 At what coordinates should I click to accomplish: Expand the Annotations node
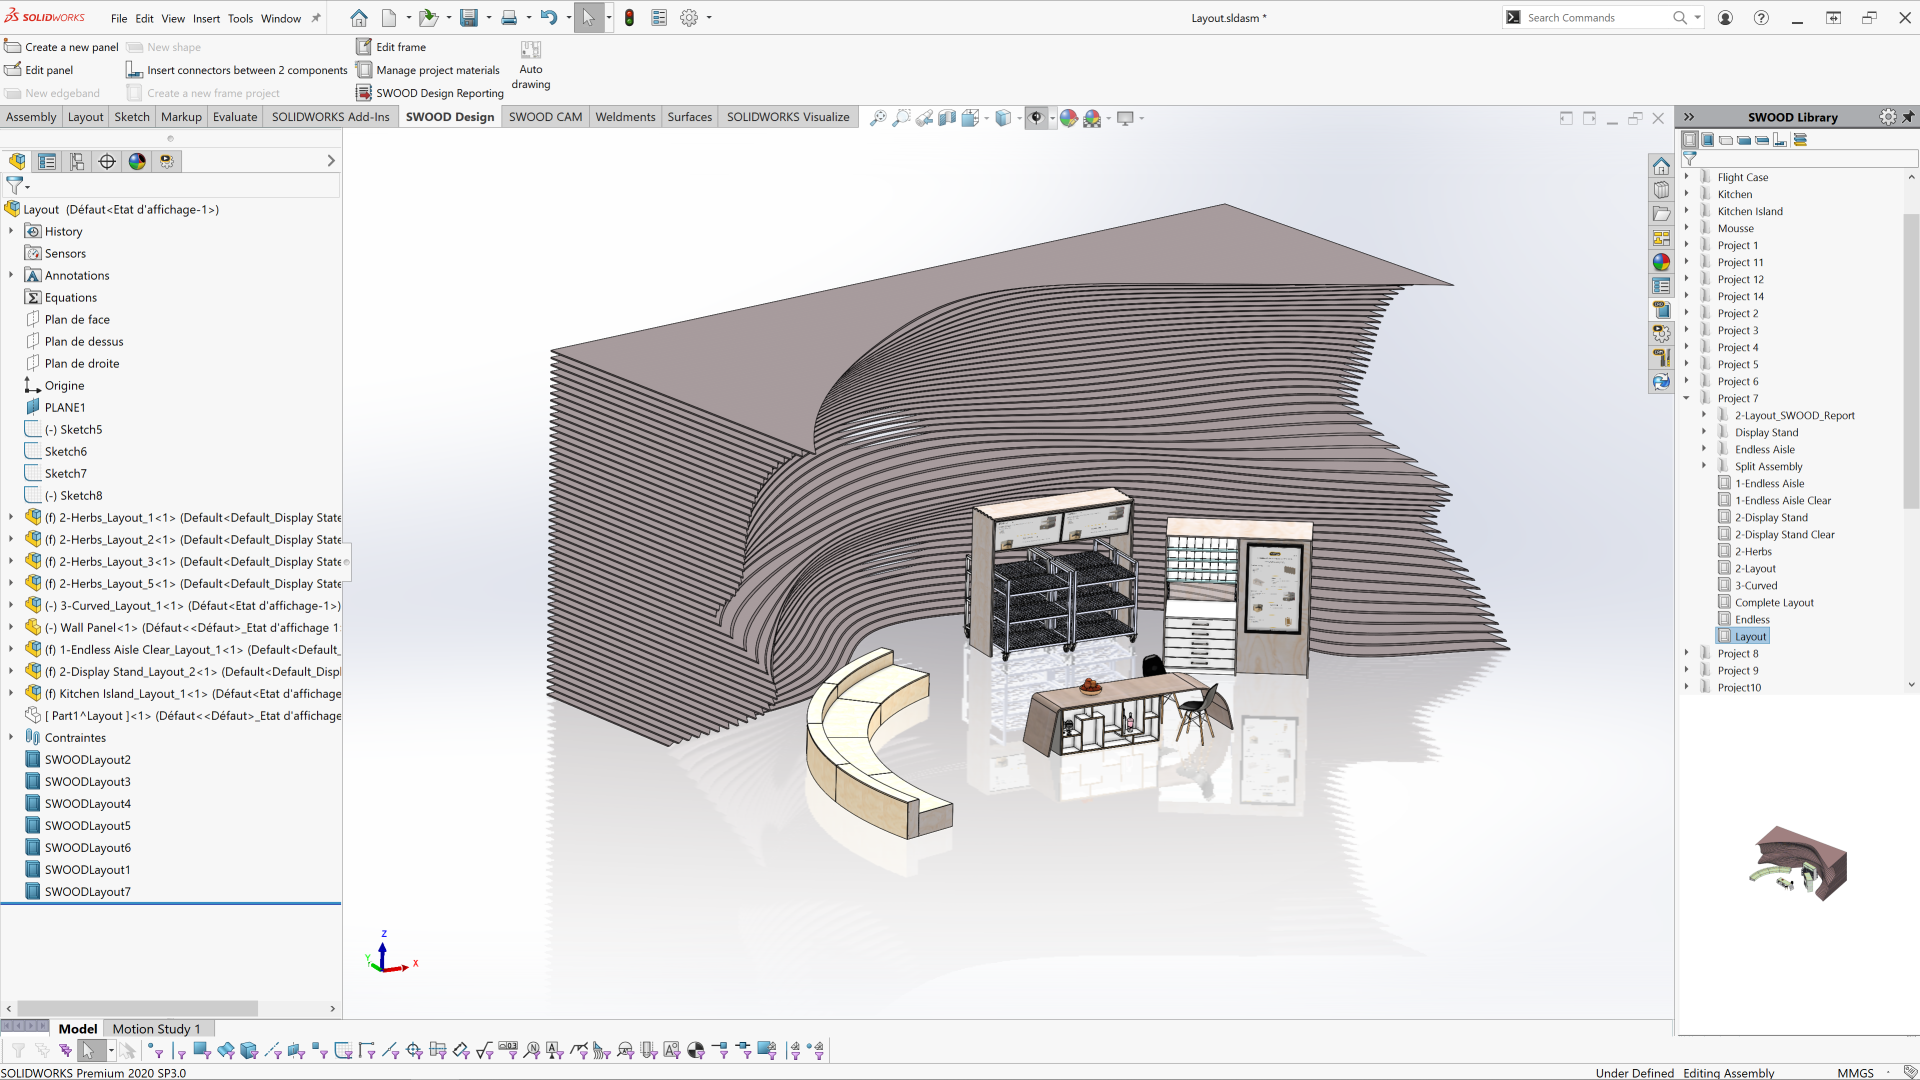[x=11, y=275]
